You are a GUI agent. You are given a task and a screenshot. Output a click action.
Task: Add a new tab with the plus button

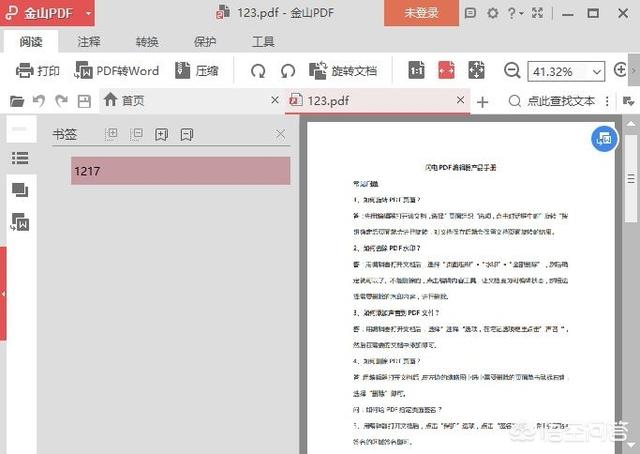(x=482, y=102)
